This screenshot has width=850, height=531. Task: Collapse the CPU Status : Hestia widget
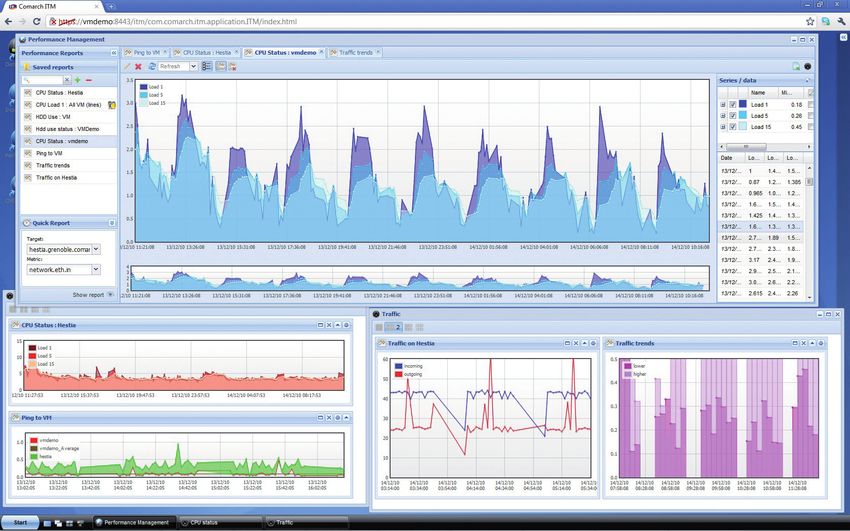pyautogui.click(x=337, y=325)
